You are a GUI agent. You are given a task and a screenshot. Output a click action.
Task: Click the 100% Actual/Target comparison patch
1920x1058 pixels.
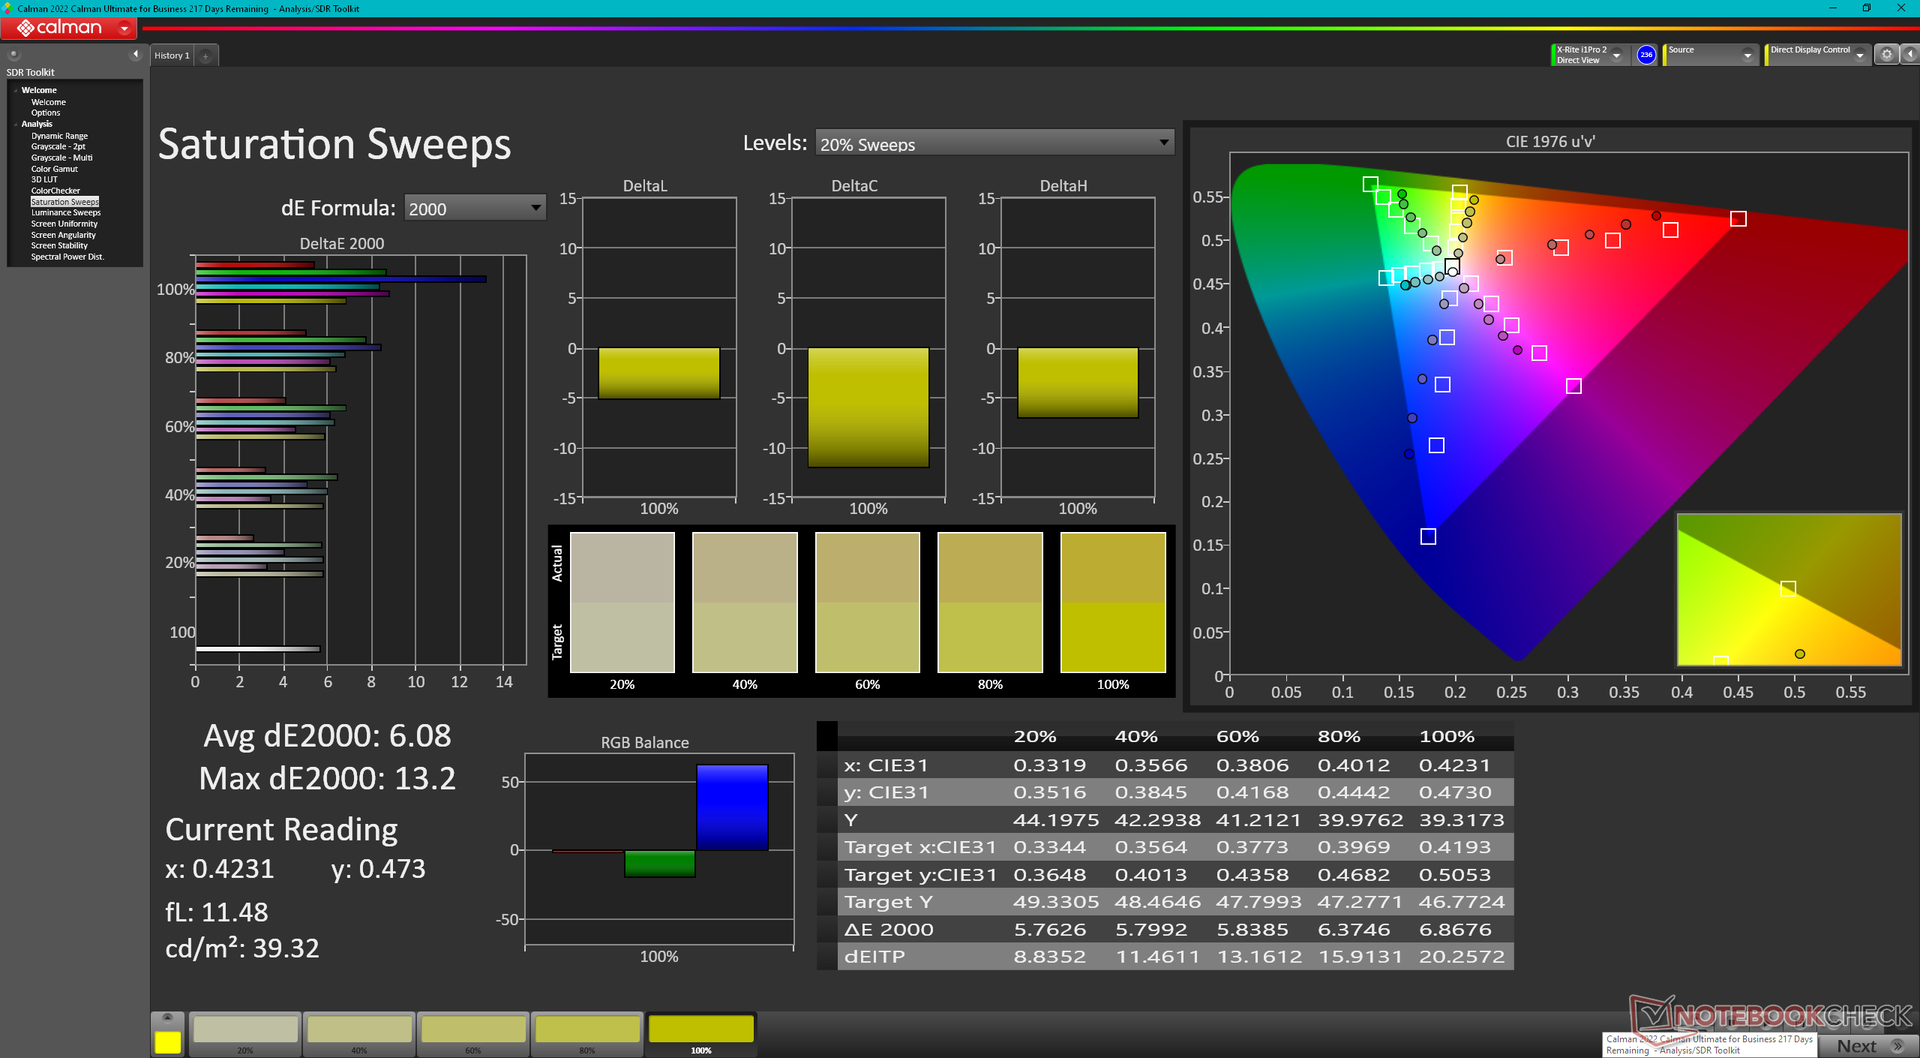coord(1113,602)
